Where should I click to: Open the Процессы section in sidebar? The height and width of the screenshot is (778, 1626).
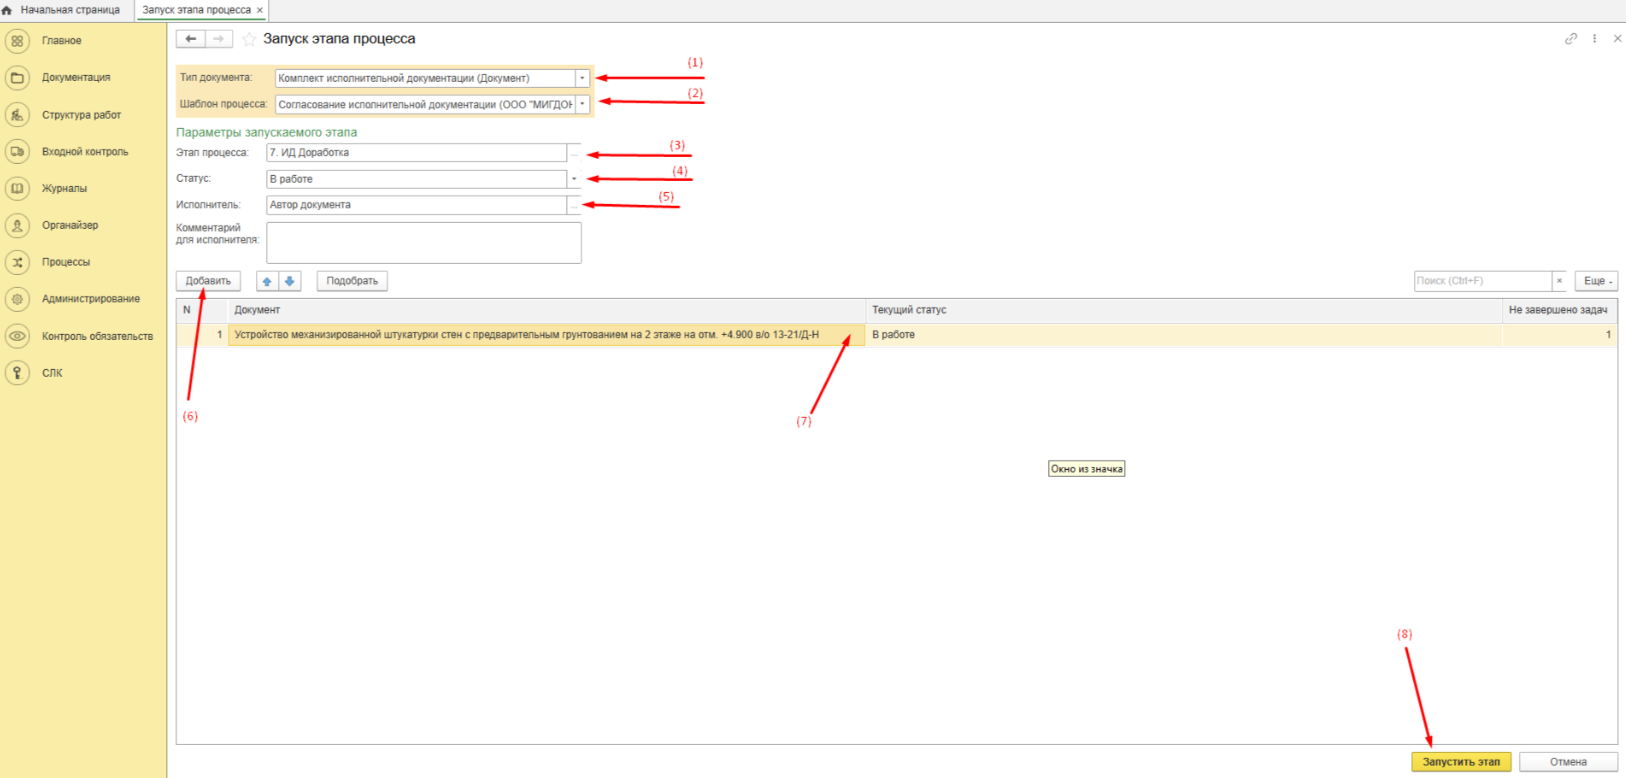coord(66,262)
